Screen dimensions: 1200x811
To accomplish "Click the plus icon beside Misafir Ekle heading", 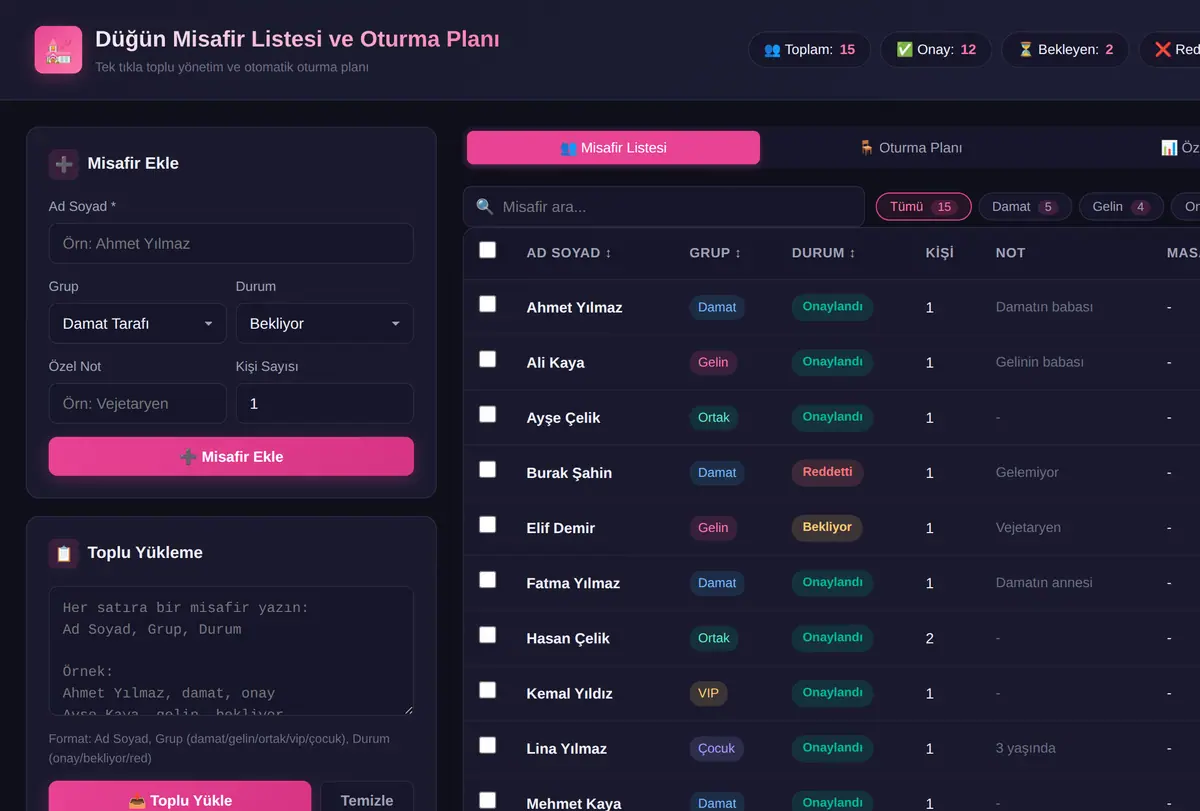I will 64,164.
